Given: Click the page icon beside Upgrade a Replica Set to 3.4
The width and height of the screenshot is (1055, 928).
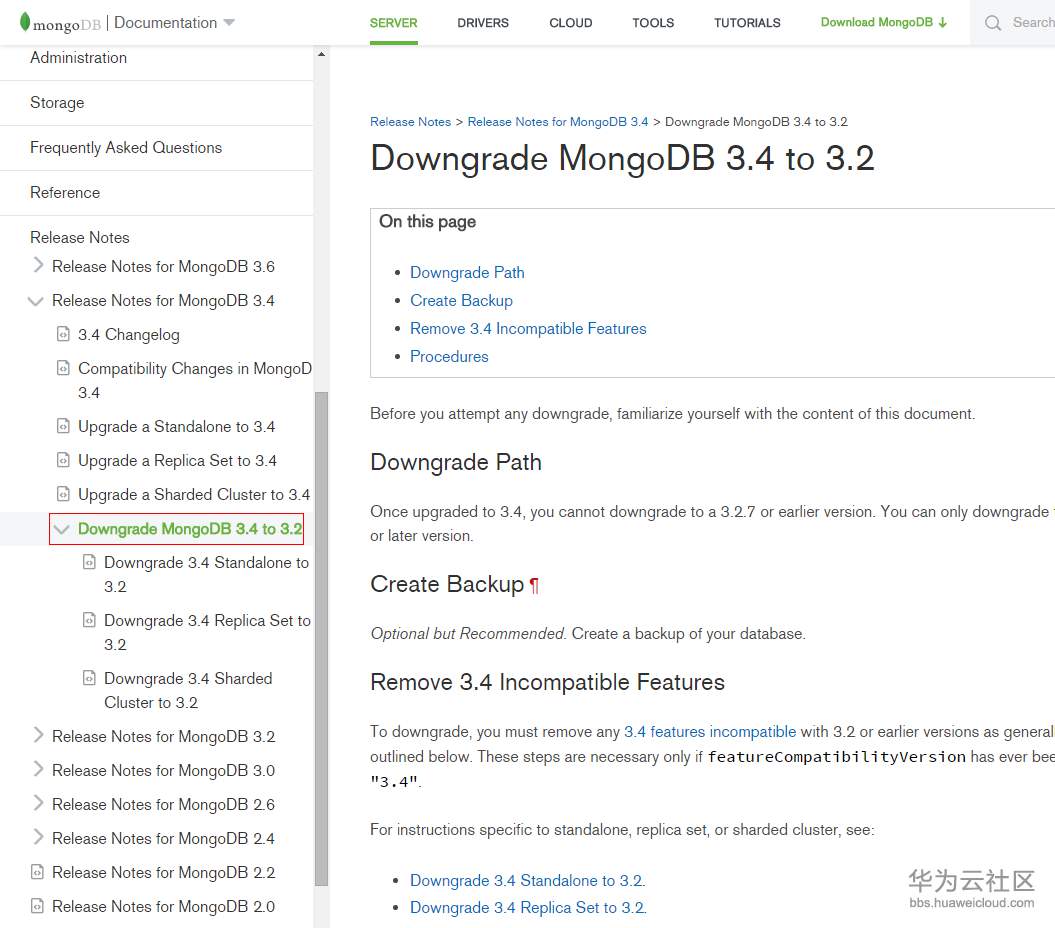Looking at the screenshot, I should point(63,460).
